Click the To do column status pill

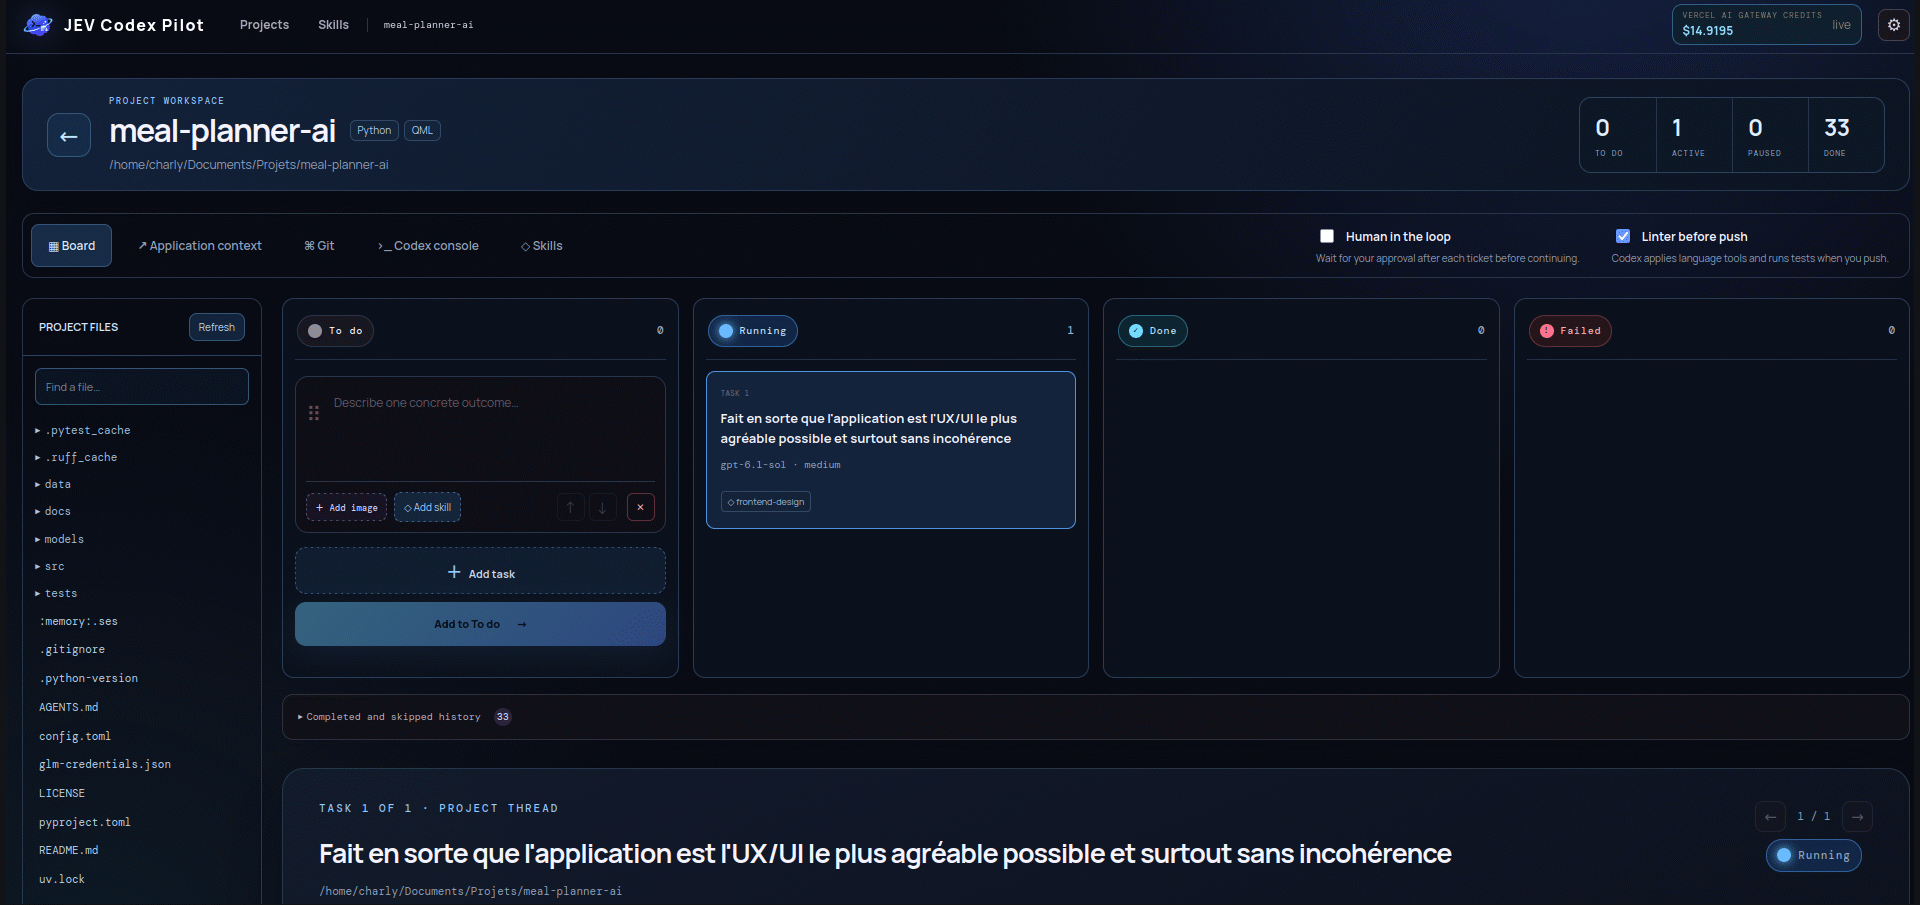click(335, 331)
